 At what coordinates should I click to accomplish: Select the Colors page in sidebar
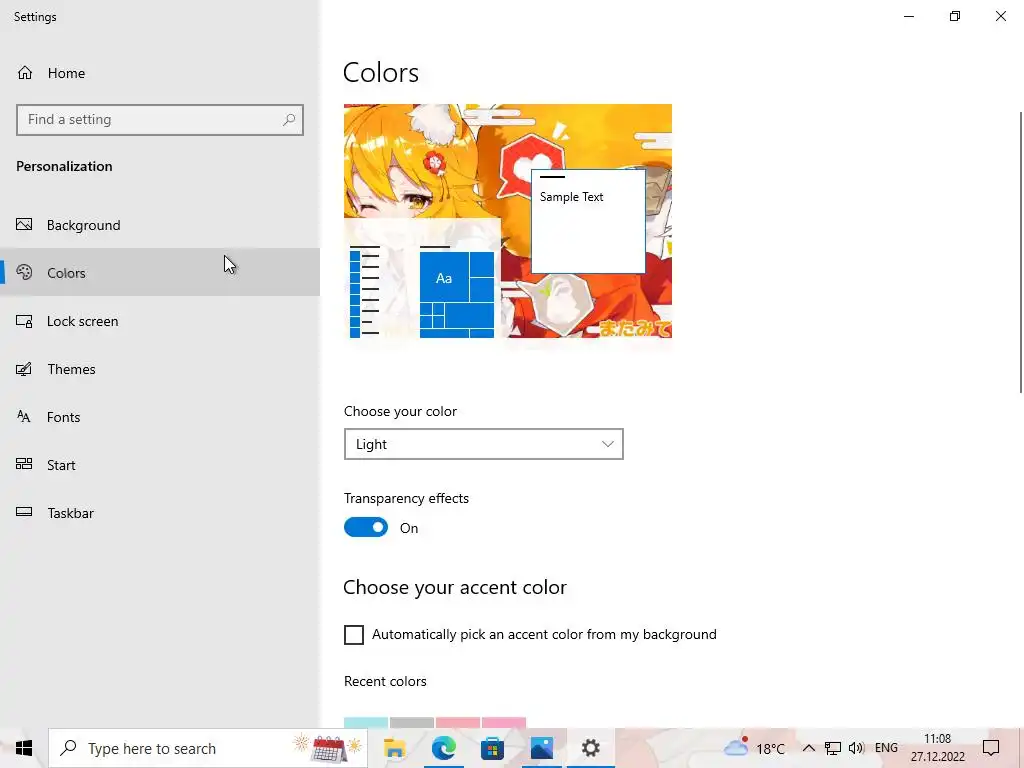coord(160,272)
